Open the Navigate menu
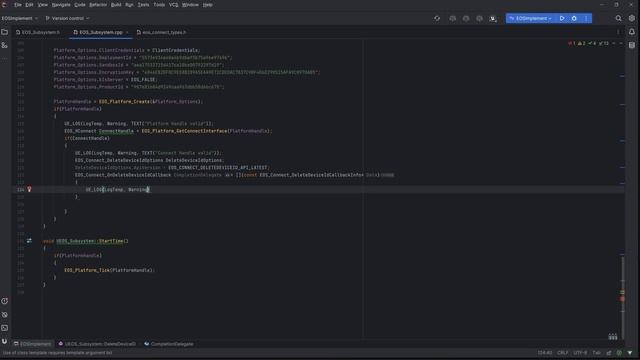This screenshot has height=360, width=640. click(61, 5)
